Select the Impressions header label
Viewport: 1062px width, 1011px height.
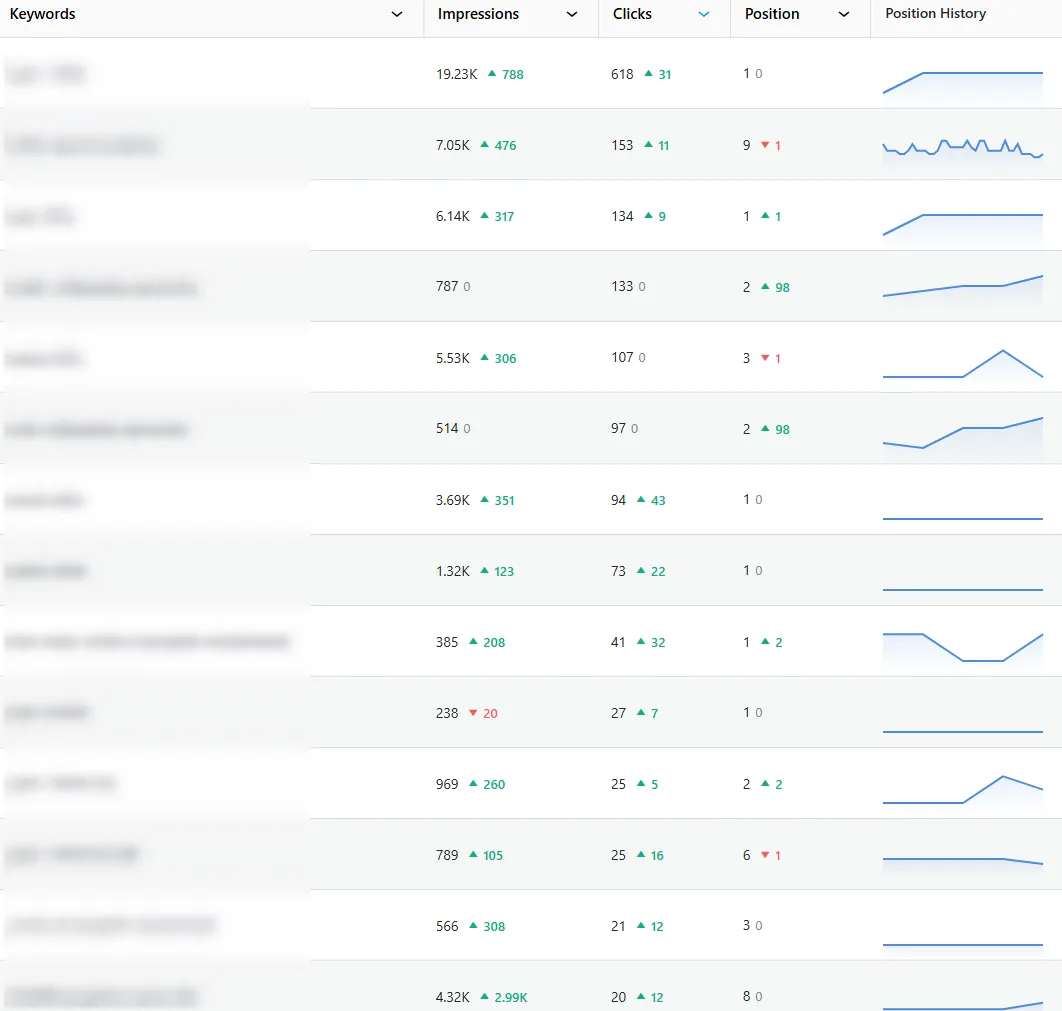478,14
